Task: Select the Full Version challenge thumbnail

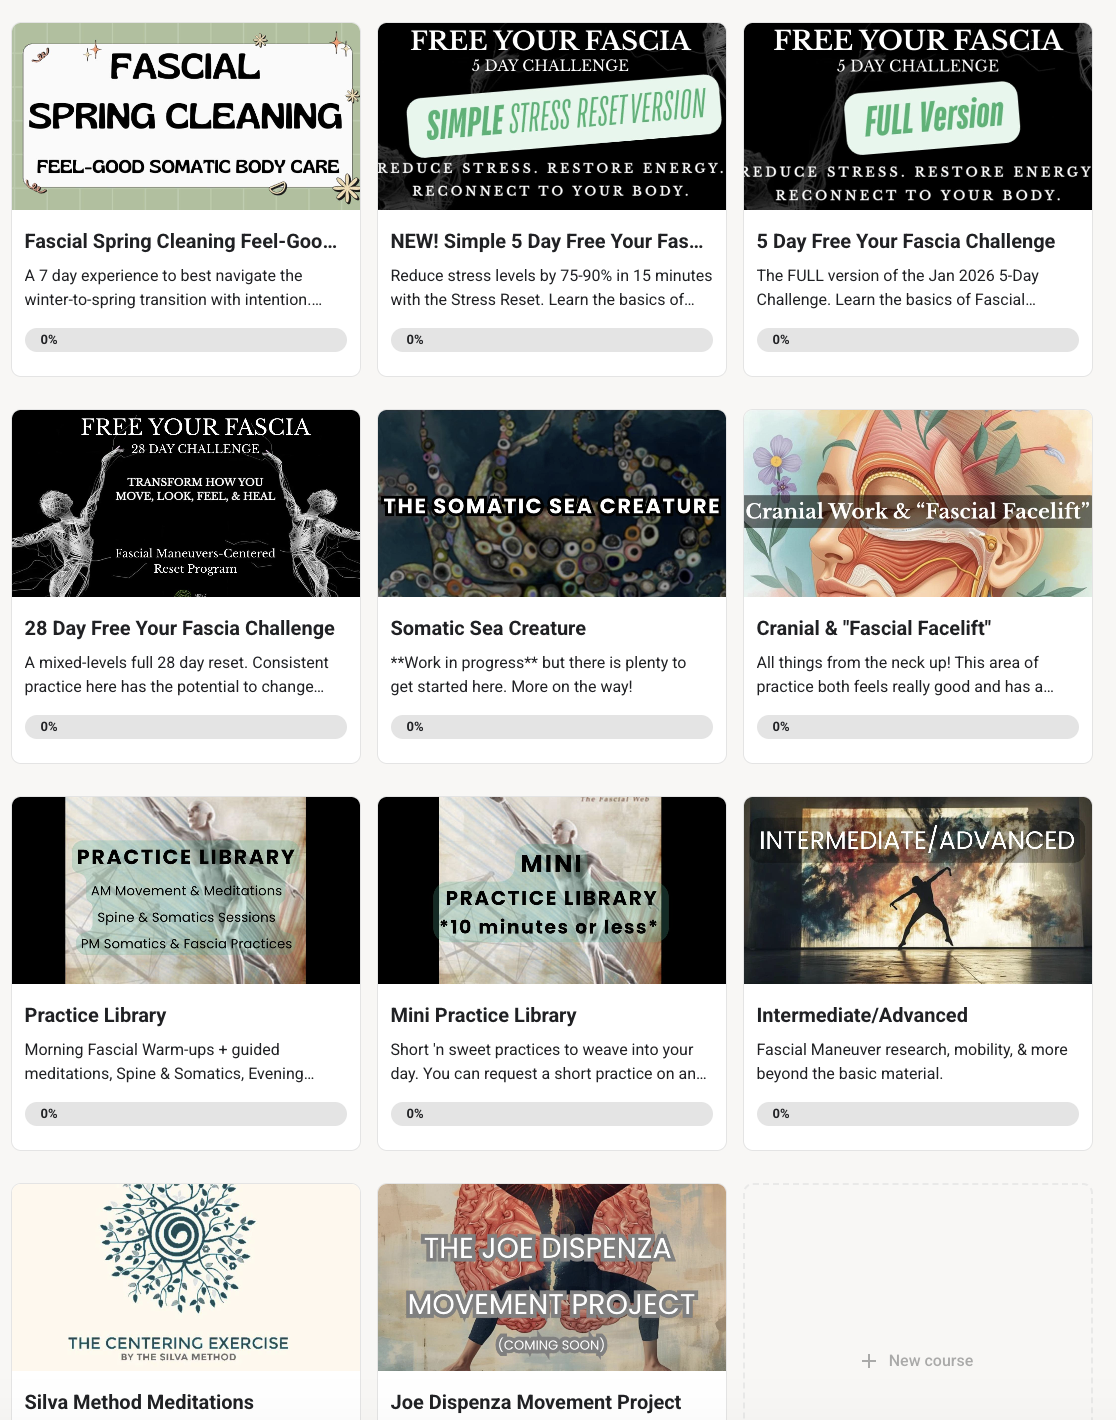Action: [x=918, y=117]
